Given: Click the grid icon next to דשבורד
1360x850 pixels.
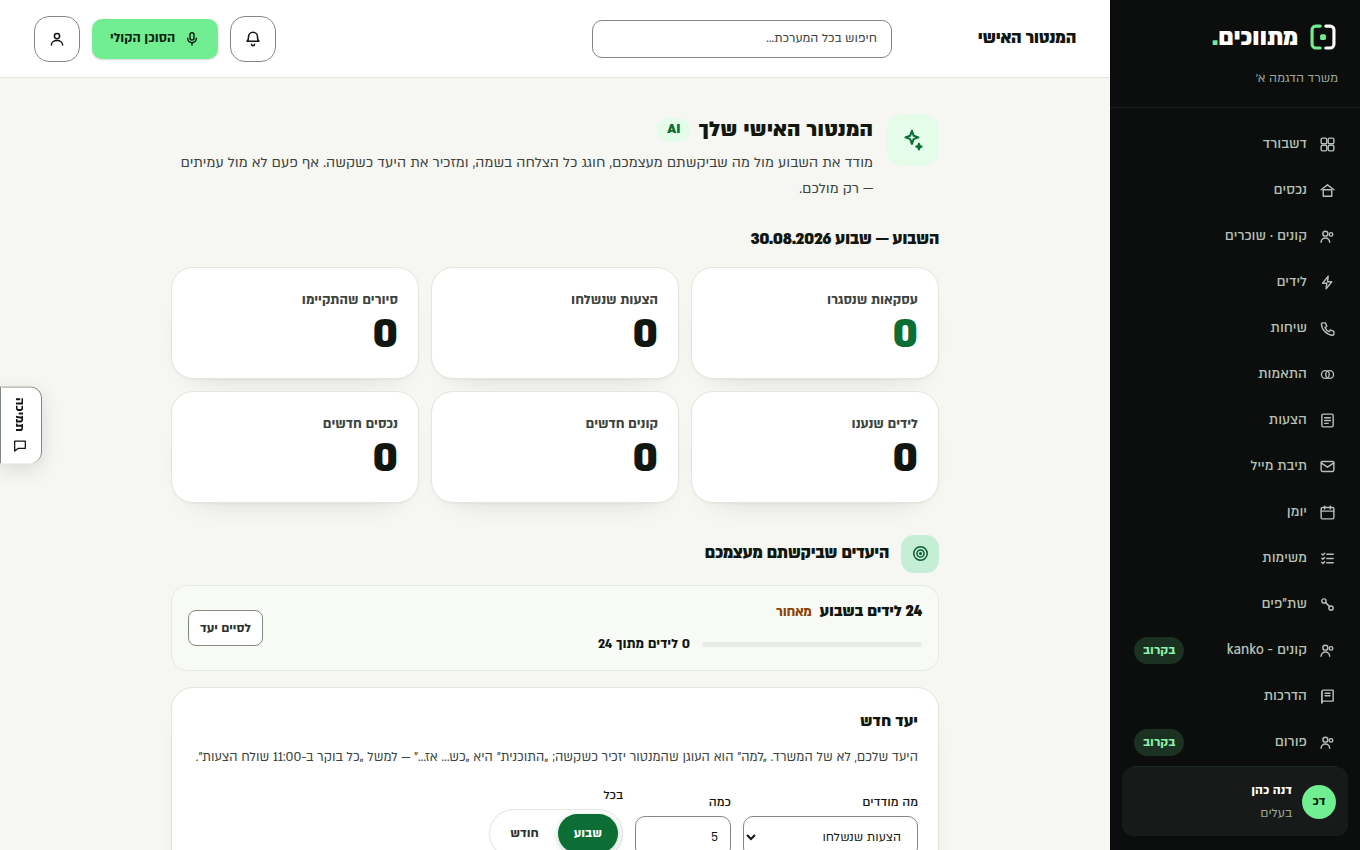Looking at the screenshot, I should 1327,144.
